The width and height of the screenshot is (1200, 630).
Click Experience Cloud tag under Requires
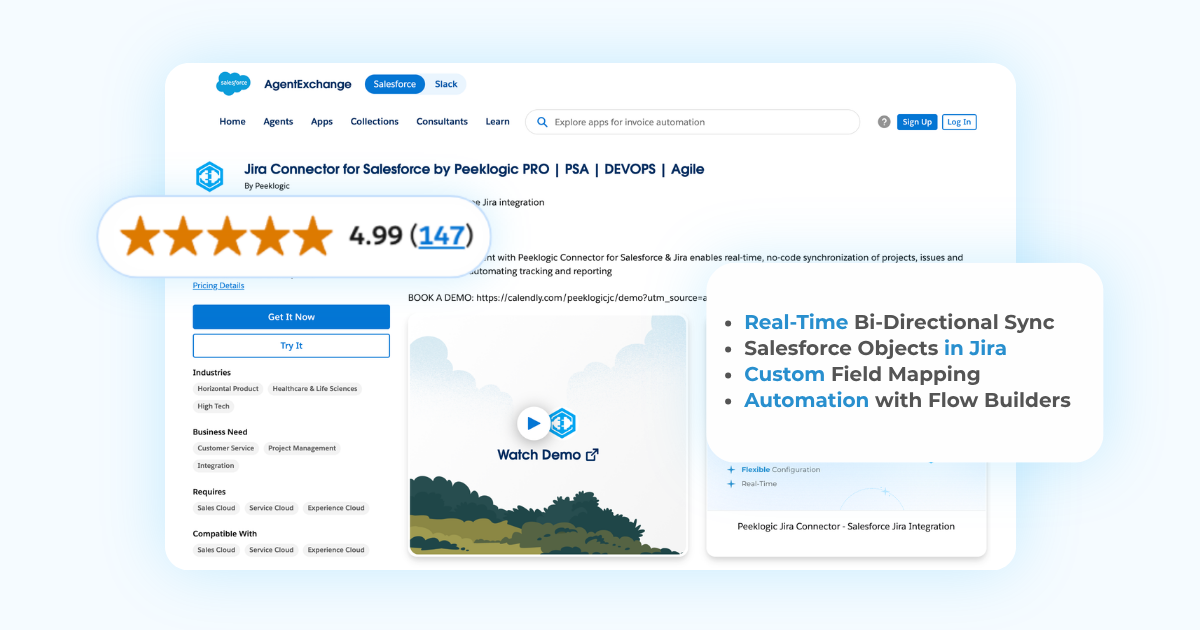click(336, 508)
